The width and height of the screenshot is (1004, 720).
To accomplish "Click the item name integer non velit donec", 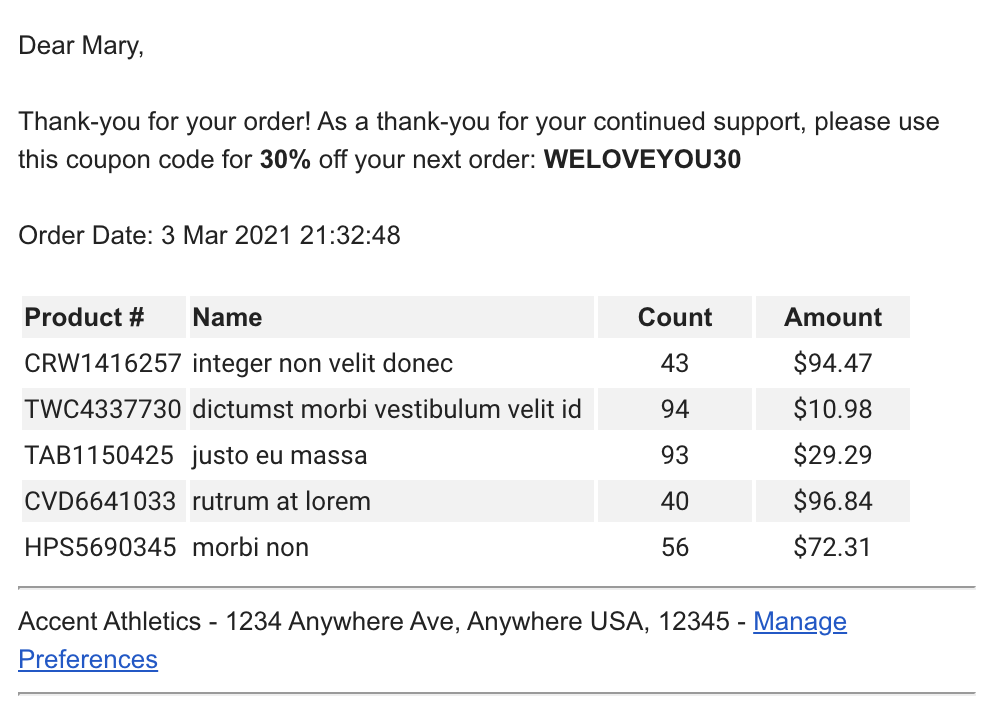I will (323, 363).
